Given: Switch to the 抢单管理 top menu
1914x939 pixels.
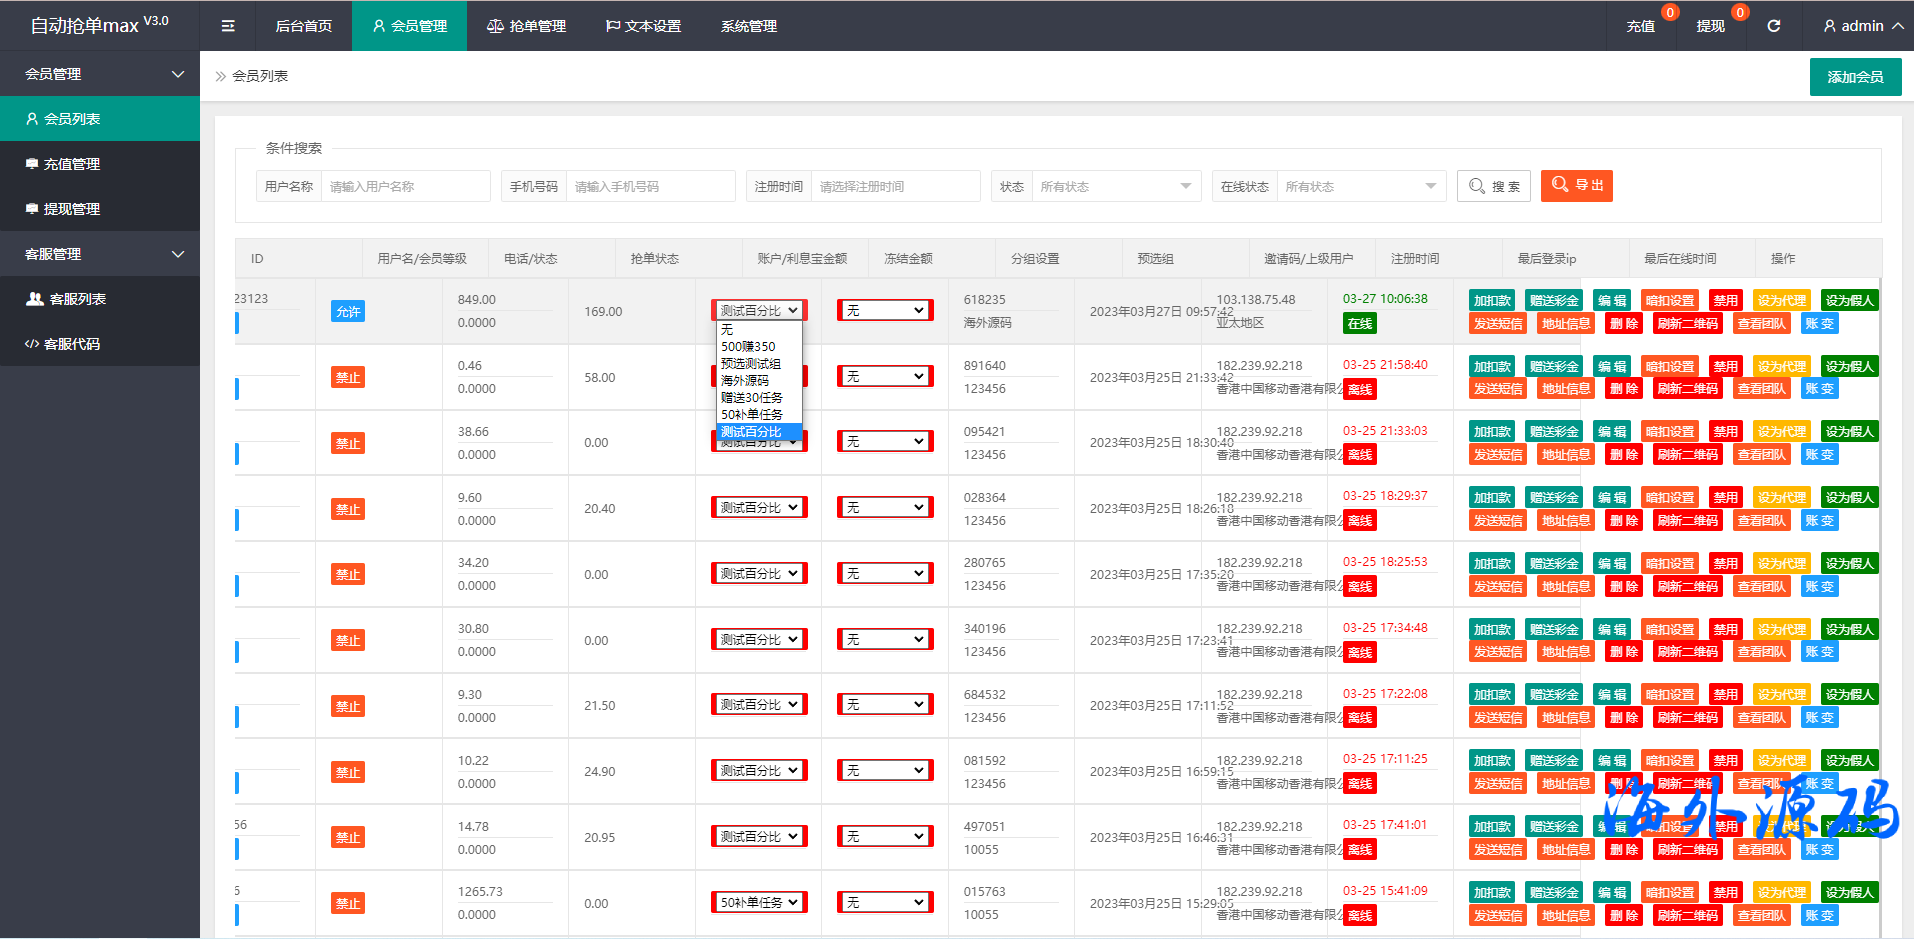Looking at the screenshot, I should (526, 26).
